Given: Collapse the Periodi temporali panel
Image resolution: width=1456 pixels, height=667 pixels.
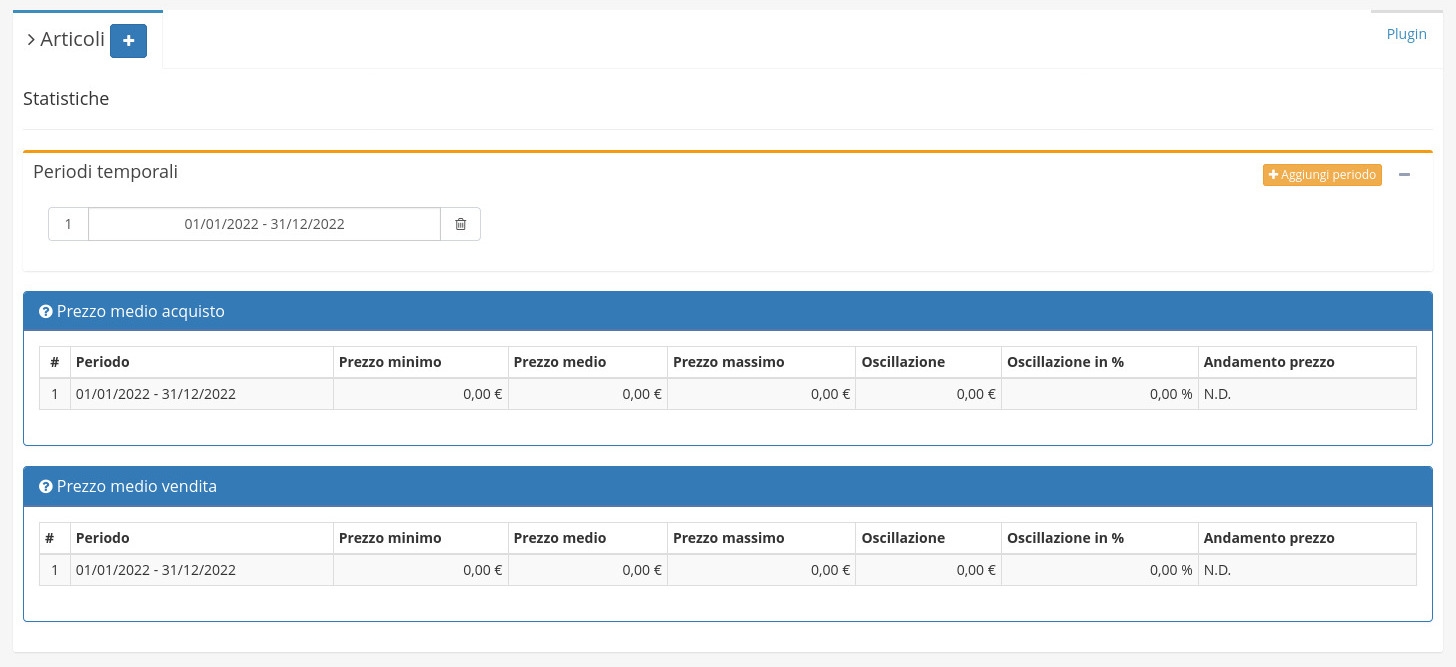Looking at the screenshot, I should (x=1404, y=175).
